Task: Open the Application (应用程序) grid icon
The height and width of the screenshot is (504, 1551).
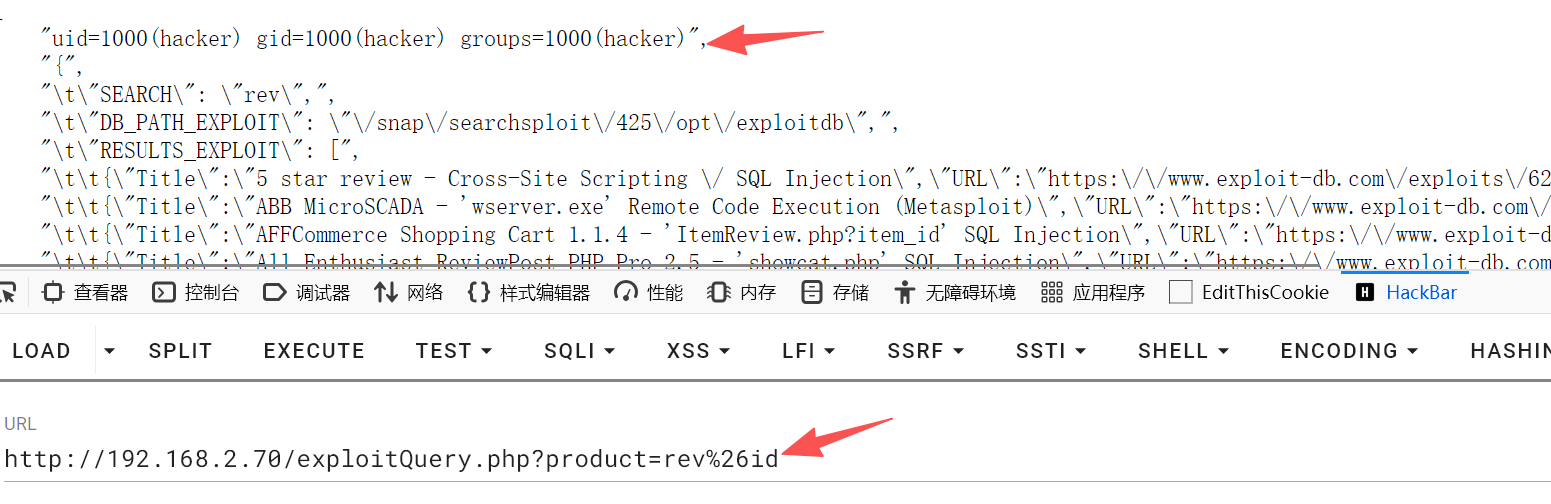Action: 1051,293
